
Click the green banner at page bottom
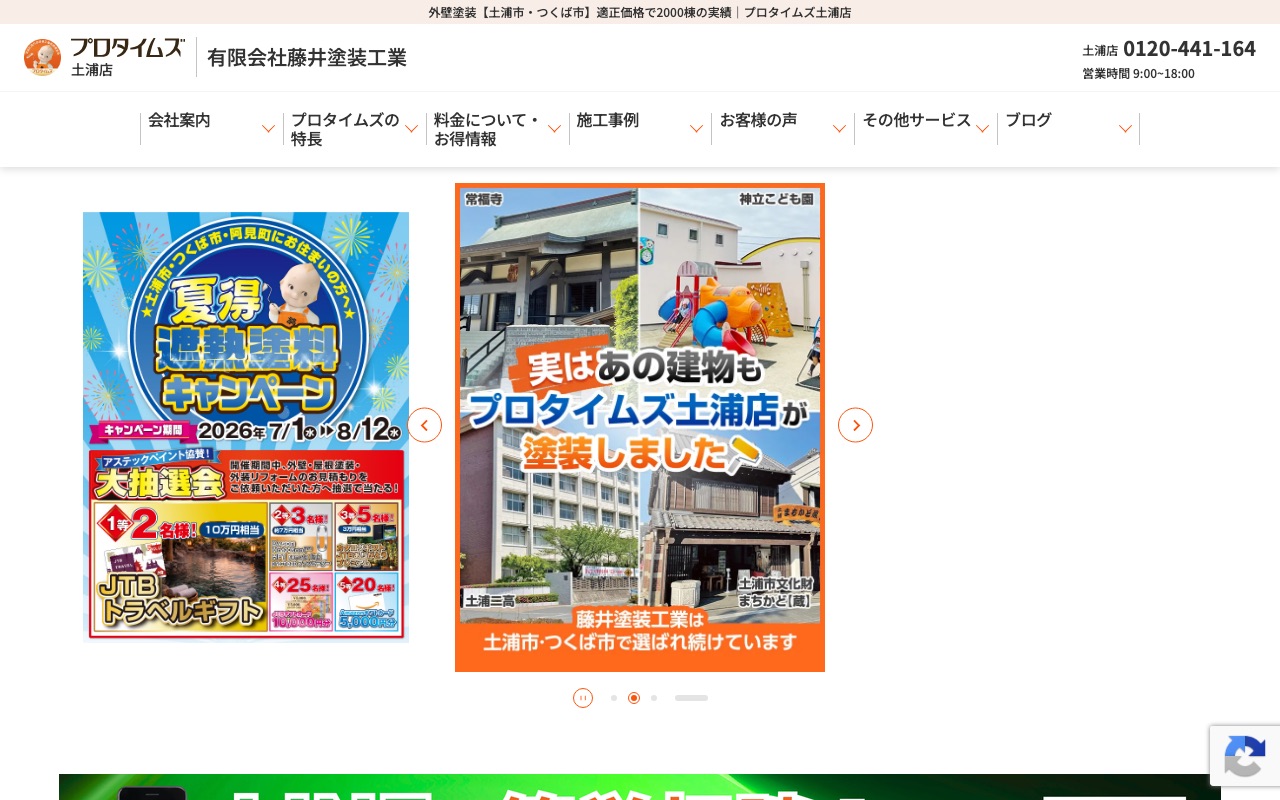coord(640,787)
